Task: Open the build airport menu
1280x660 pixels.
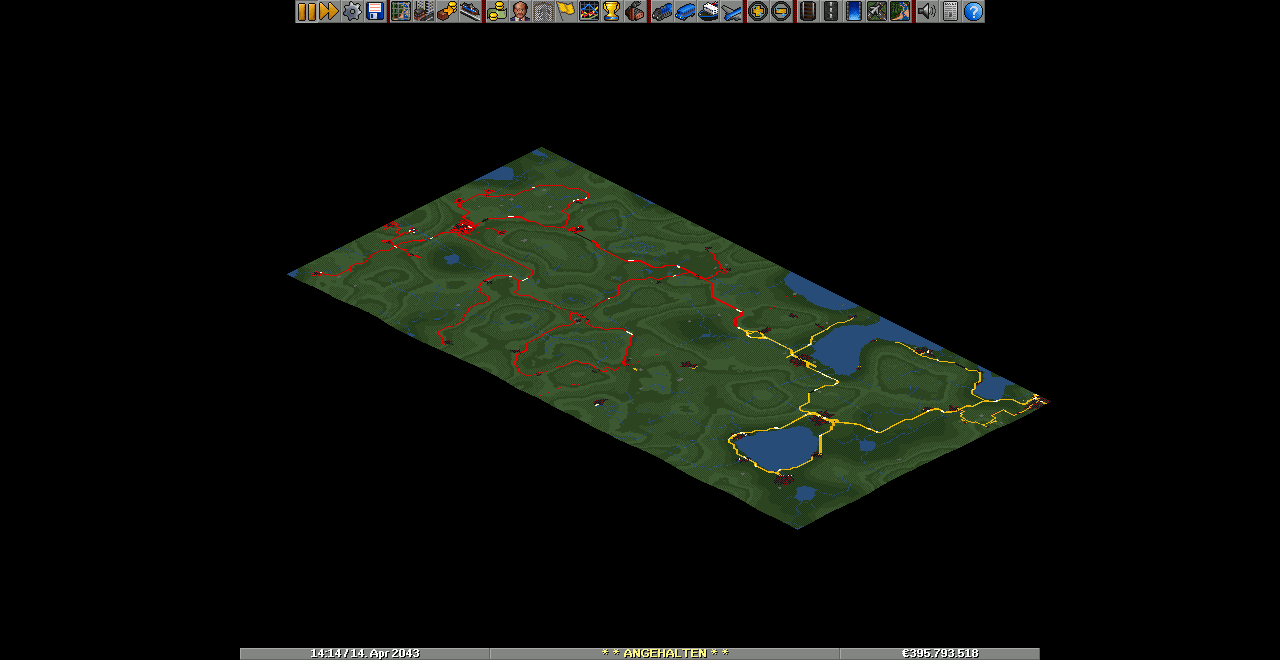Action: [877, 11]
